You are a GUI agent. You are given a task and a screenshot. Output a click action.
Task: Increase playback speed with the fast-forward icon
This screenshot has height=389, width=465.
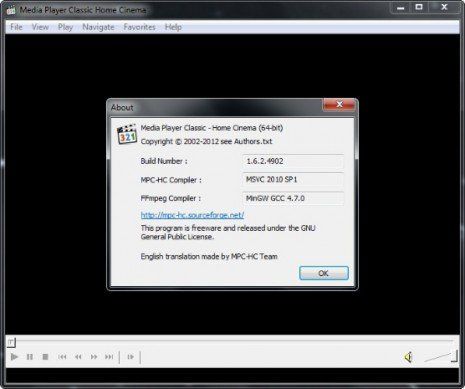click(x=94, y=357)
